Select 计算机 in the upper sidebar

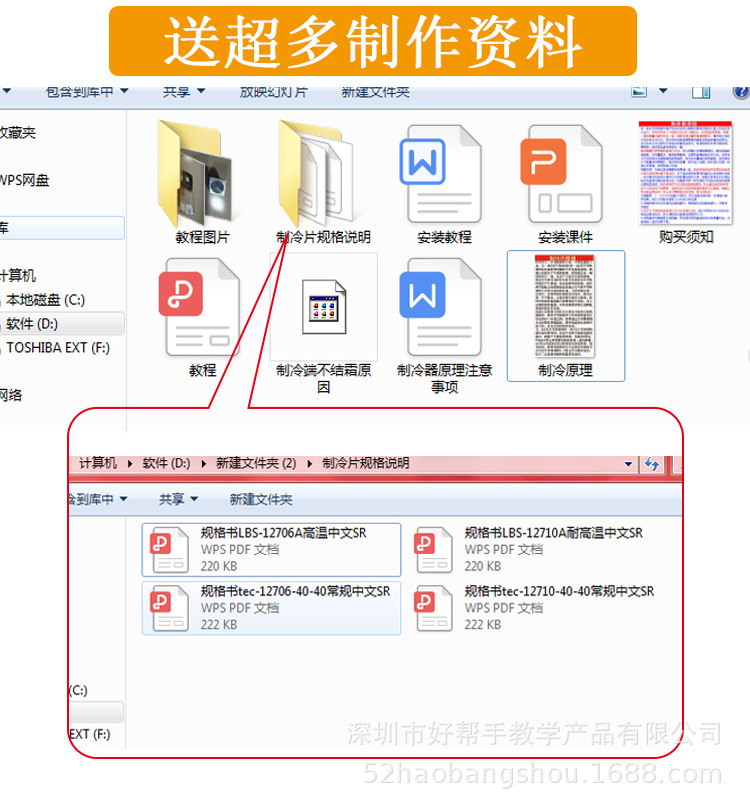tap(18, 275)
